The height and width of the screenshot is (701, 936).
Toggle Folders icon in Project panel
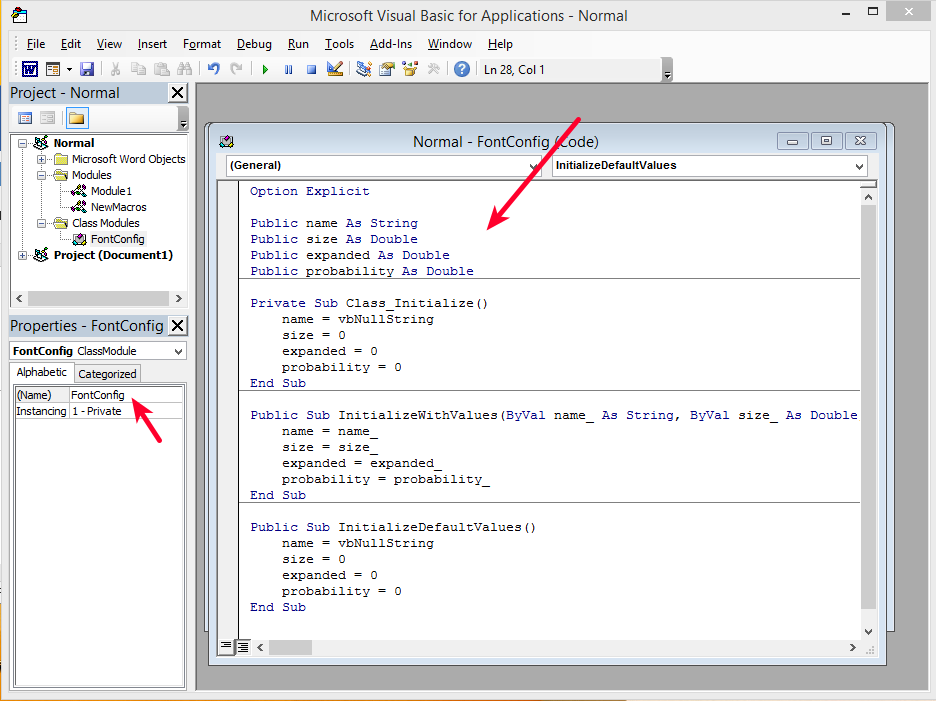(76, 118)
